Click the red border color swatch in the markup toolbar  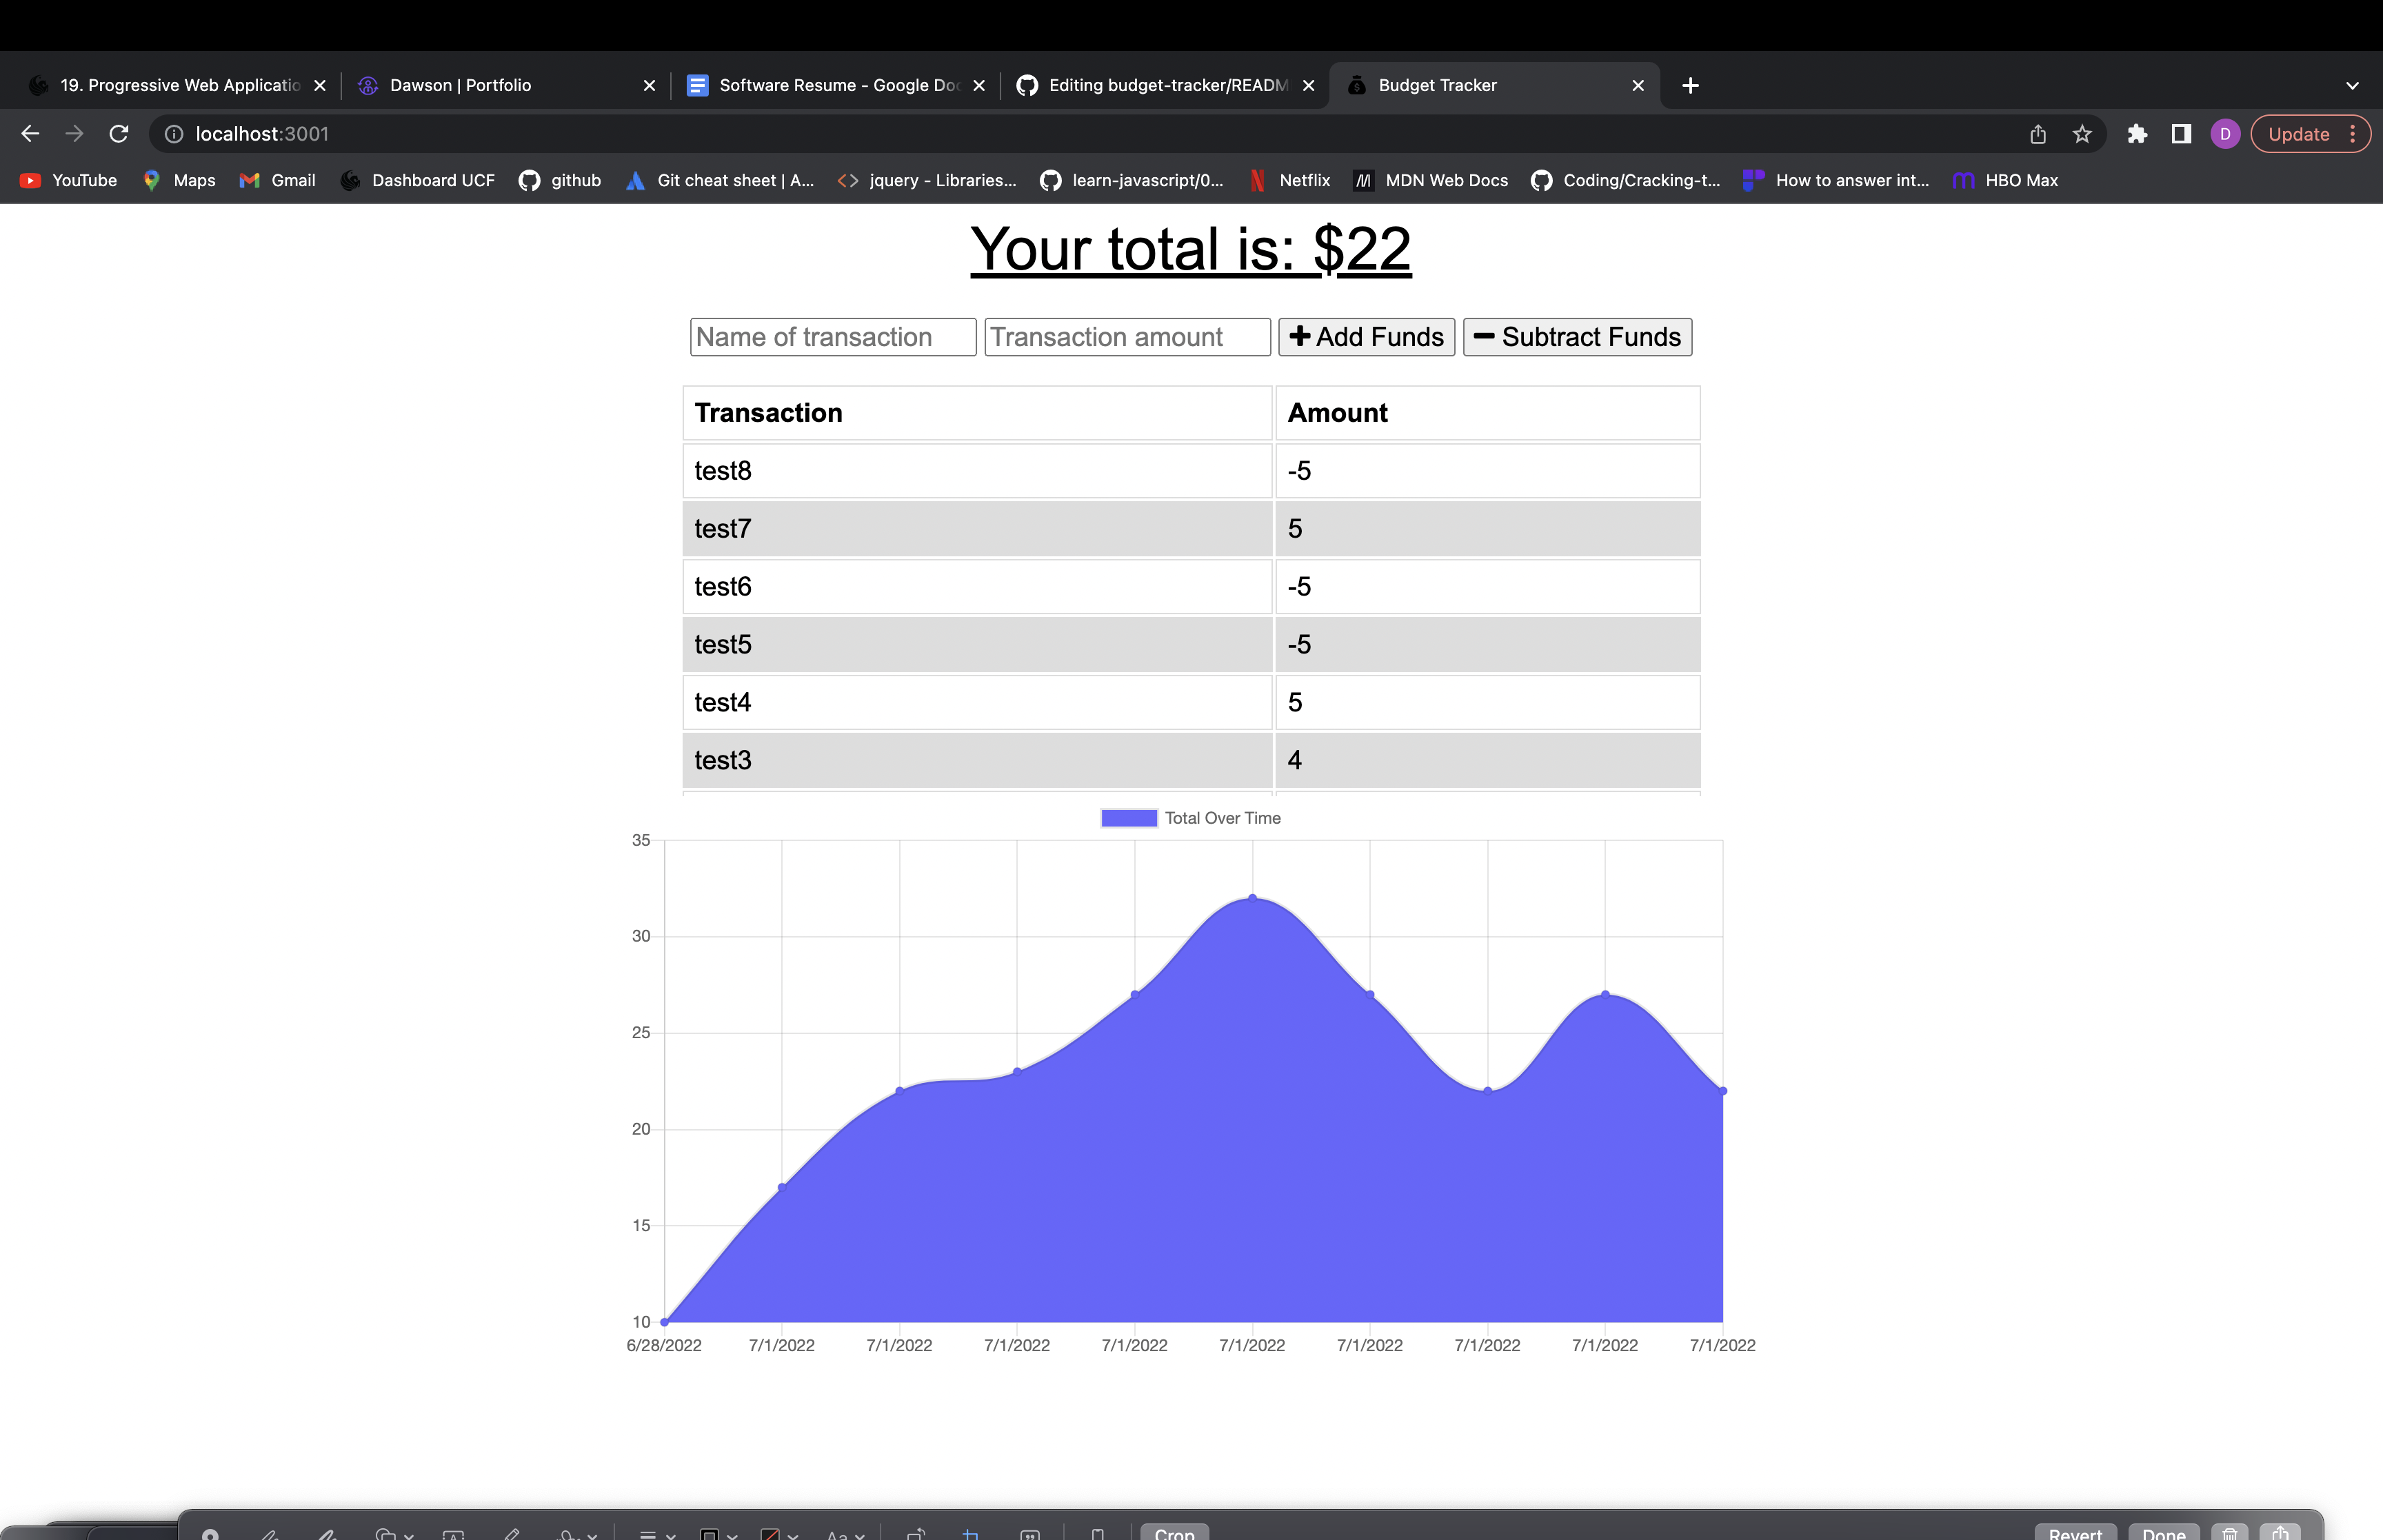tap(772, 1533)
